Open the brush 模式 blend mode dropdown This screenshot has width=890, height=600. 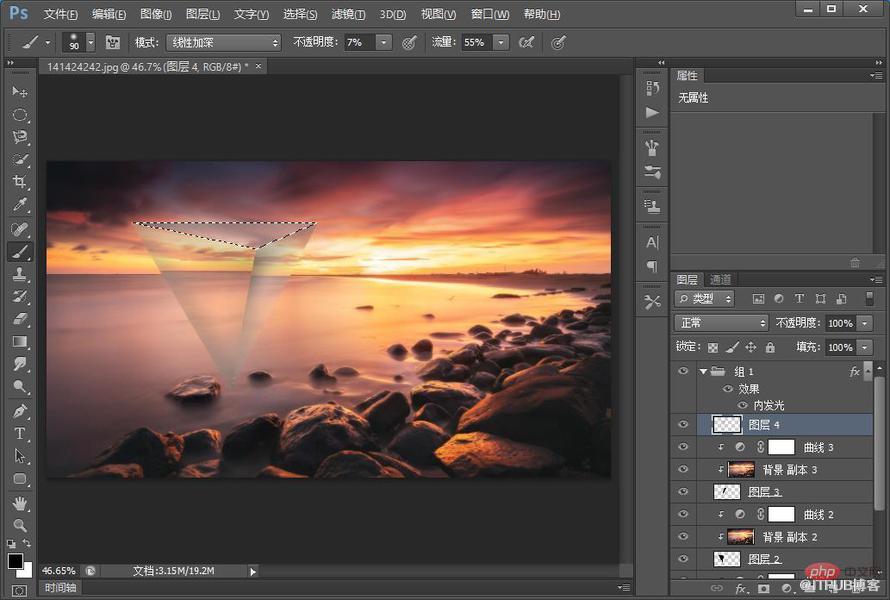224,43
